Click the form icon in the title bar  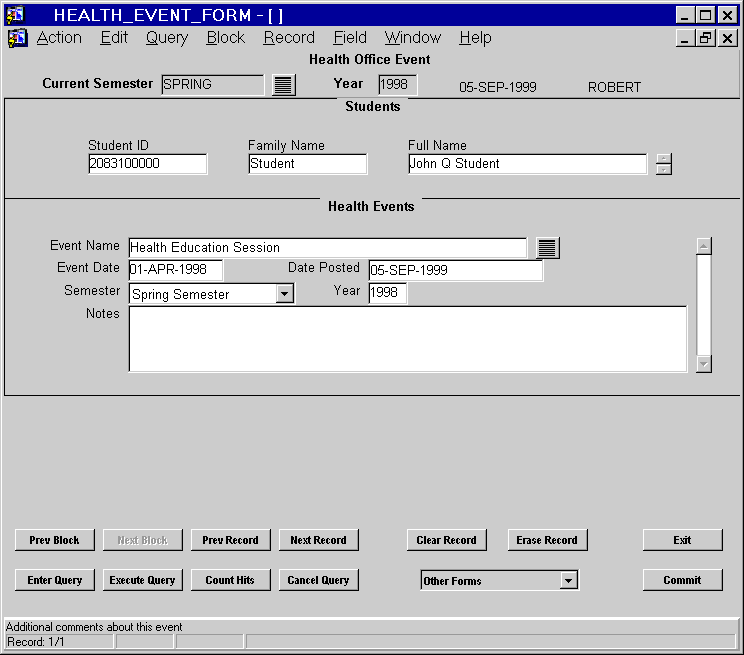pos(15,15)
